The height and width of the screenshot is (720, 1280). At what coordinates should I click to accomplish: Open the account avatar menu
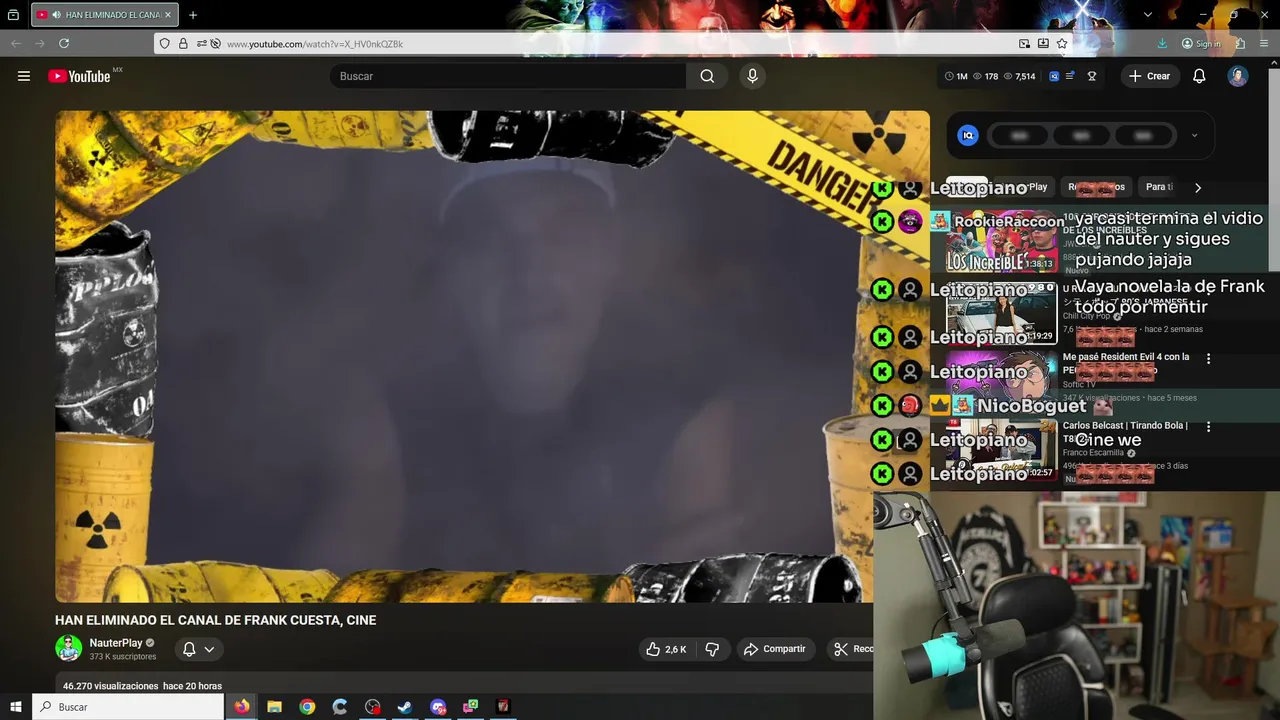pos(1238,76)
